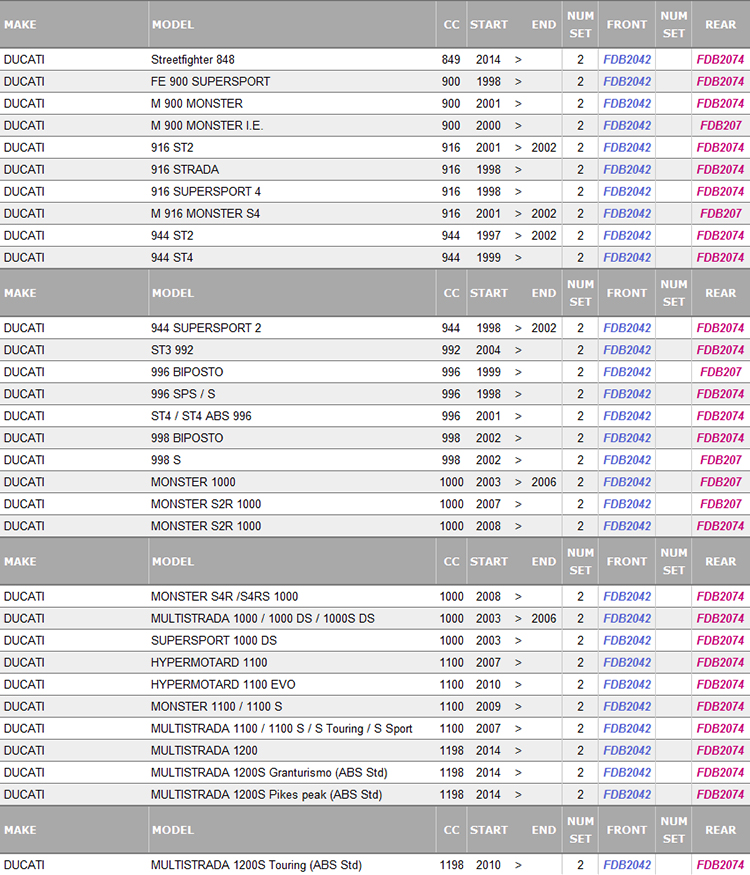Click front link in 998 BIPOSTO row

point(627,438)
